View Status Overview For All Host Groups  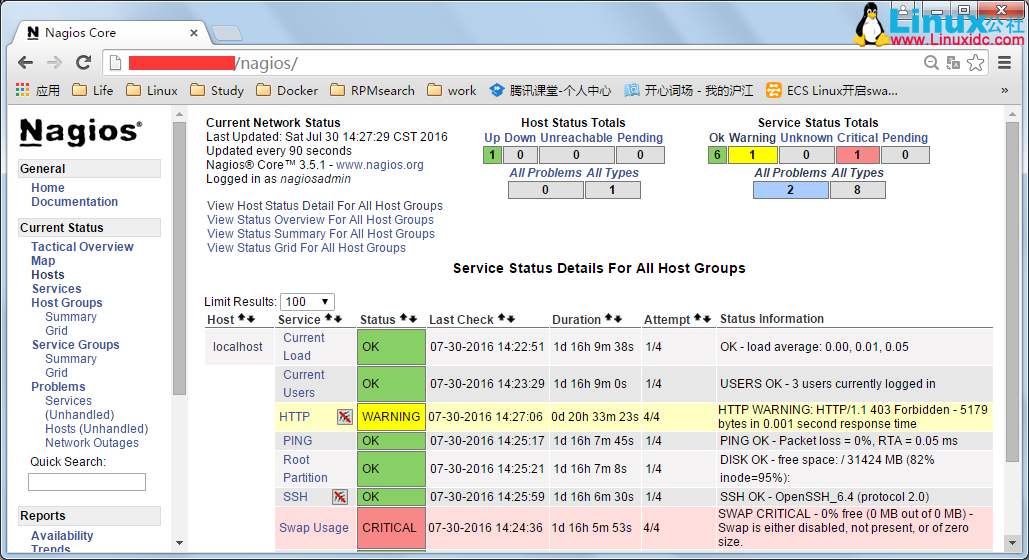pos(320,220)
